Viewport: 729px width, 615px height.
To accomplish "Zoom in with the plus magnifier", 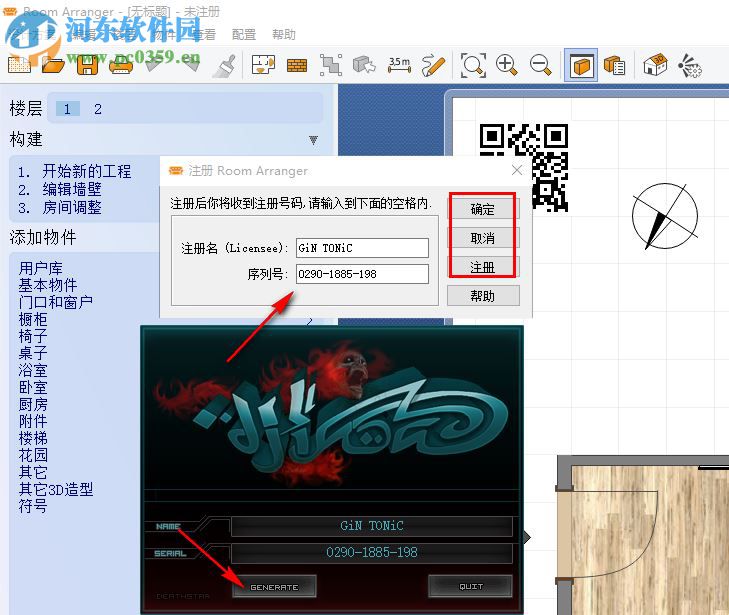I will tap(507, 65).
